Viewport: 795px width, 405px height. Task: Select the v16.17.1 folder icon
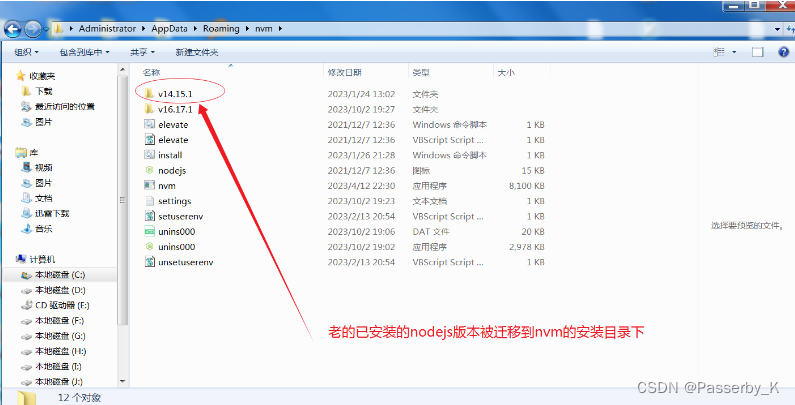(x=149, y=109)
